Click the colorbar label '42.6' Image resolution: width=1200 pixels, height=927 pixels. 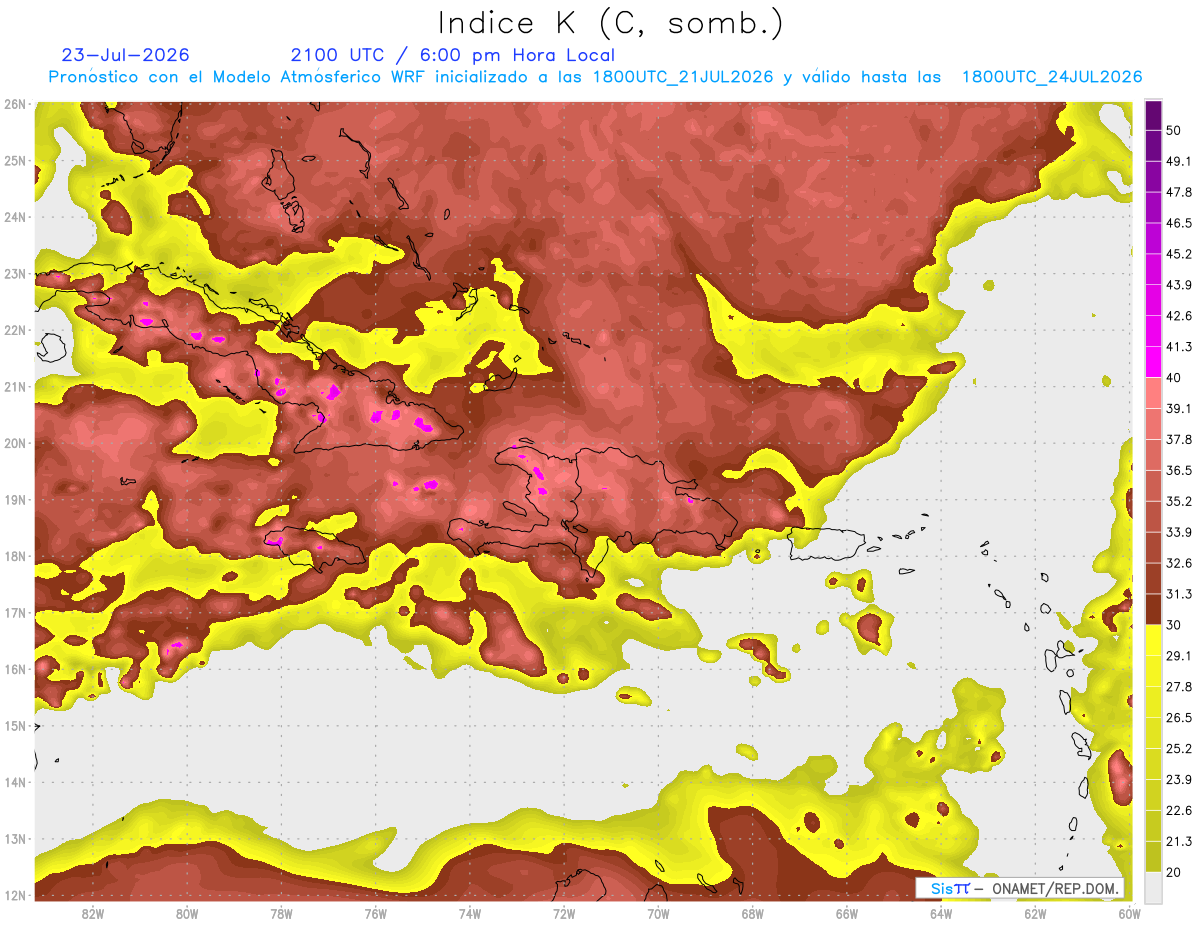coord(1179,316)
